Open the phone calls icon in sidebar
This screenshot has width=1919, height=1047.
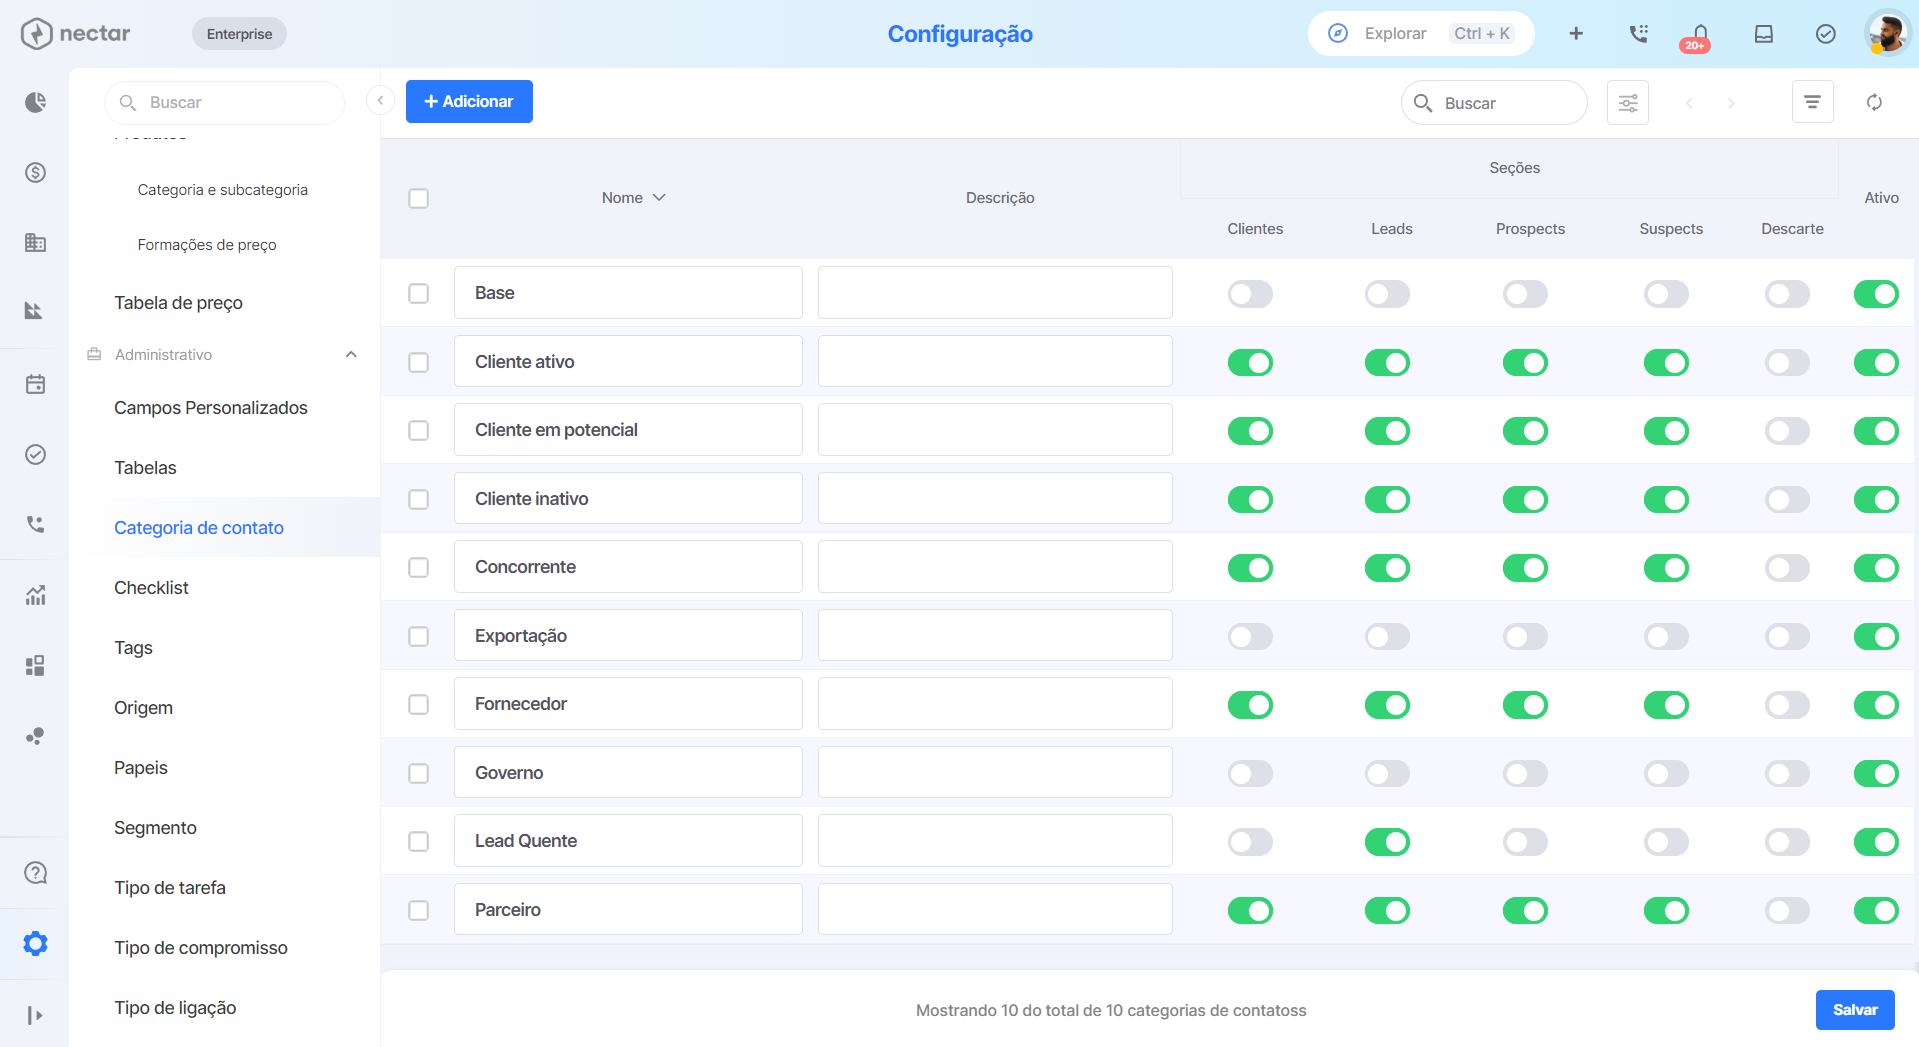click(x=35, y=524)
